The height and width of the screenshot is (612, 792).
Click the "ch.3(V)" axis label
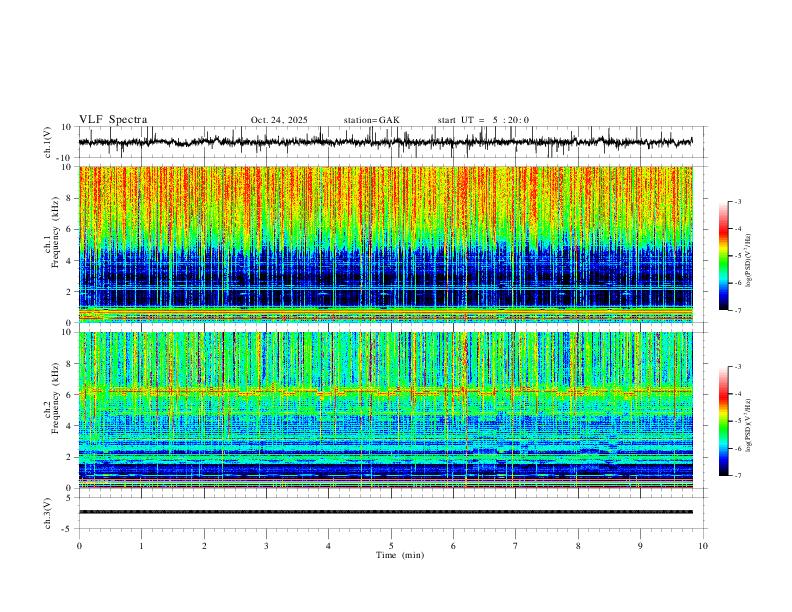tap(48, 514)
